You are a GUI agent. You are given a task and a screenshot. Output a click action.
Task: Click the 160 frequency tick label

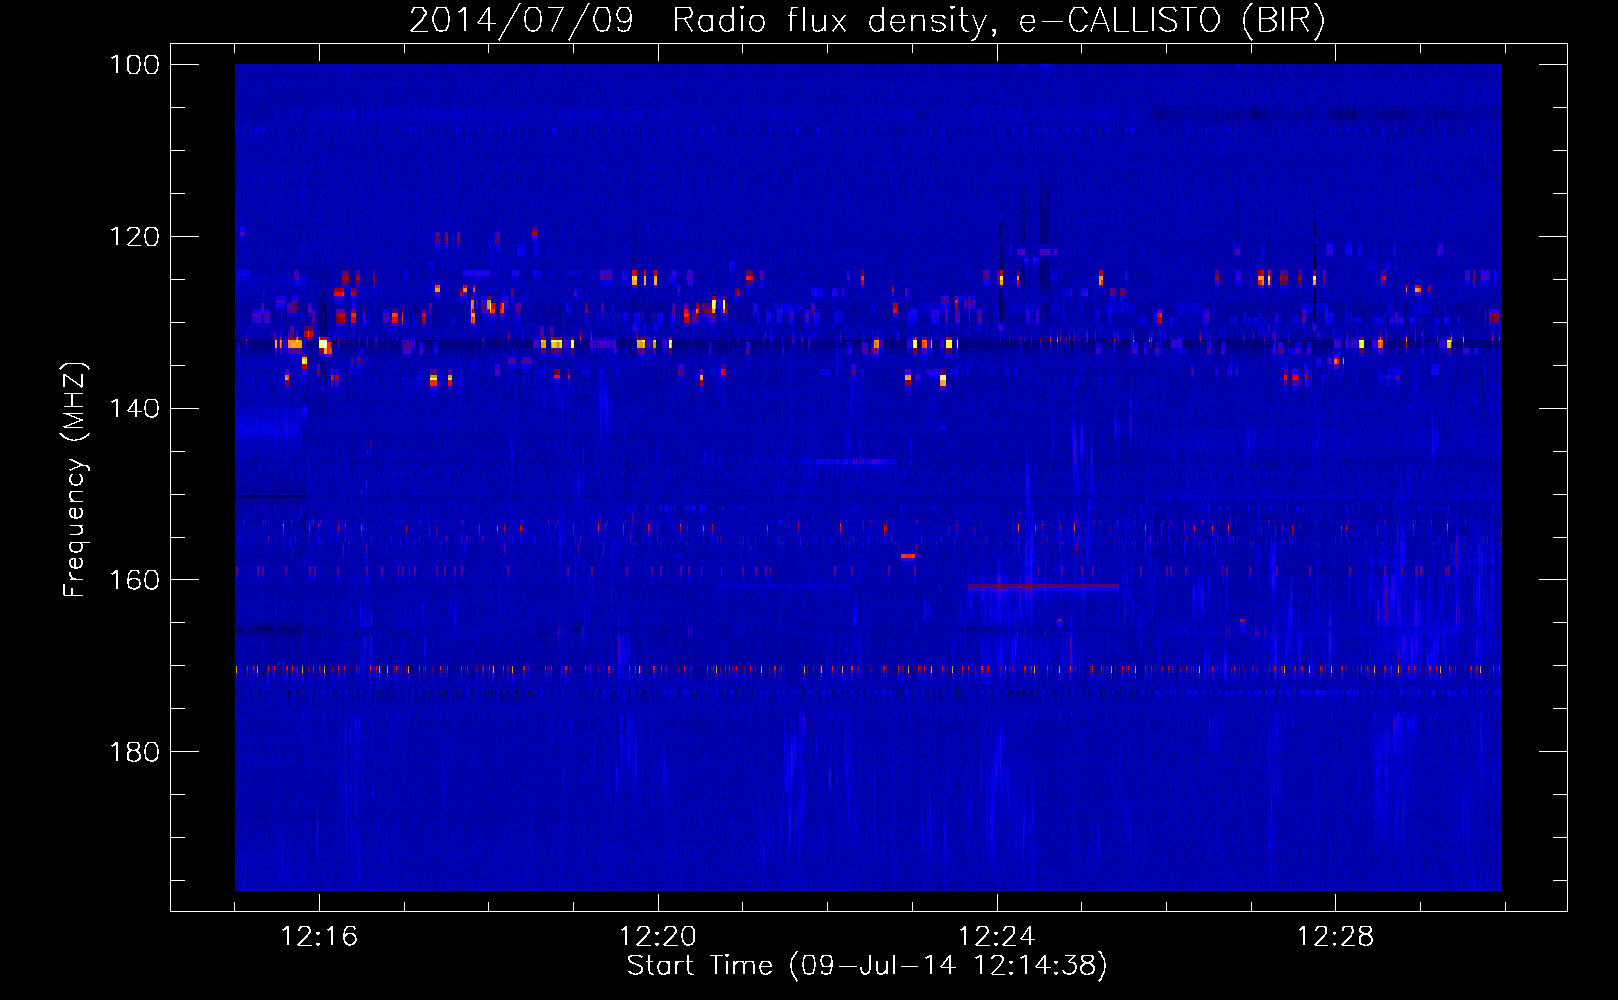[134, 580]
